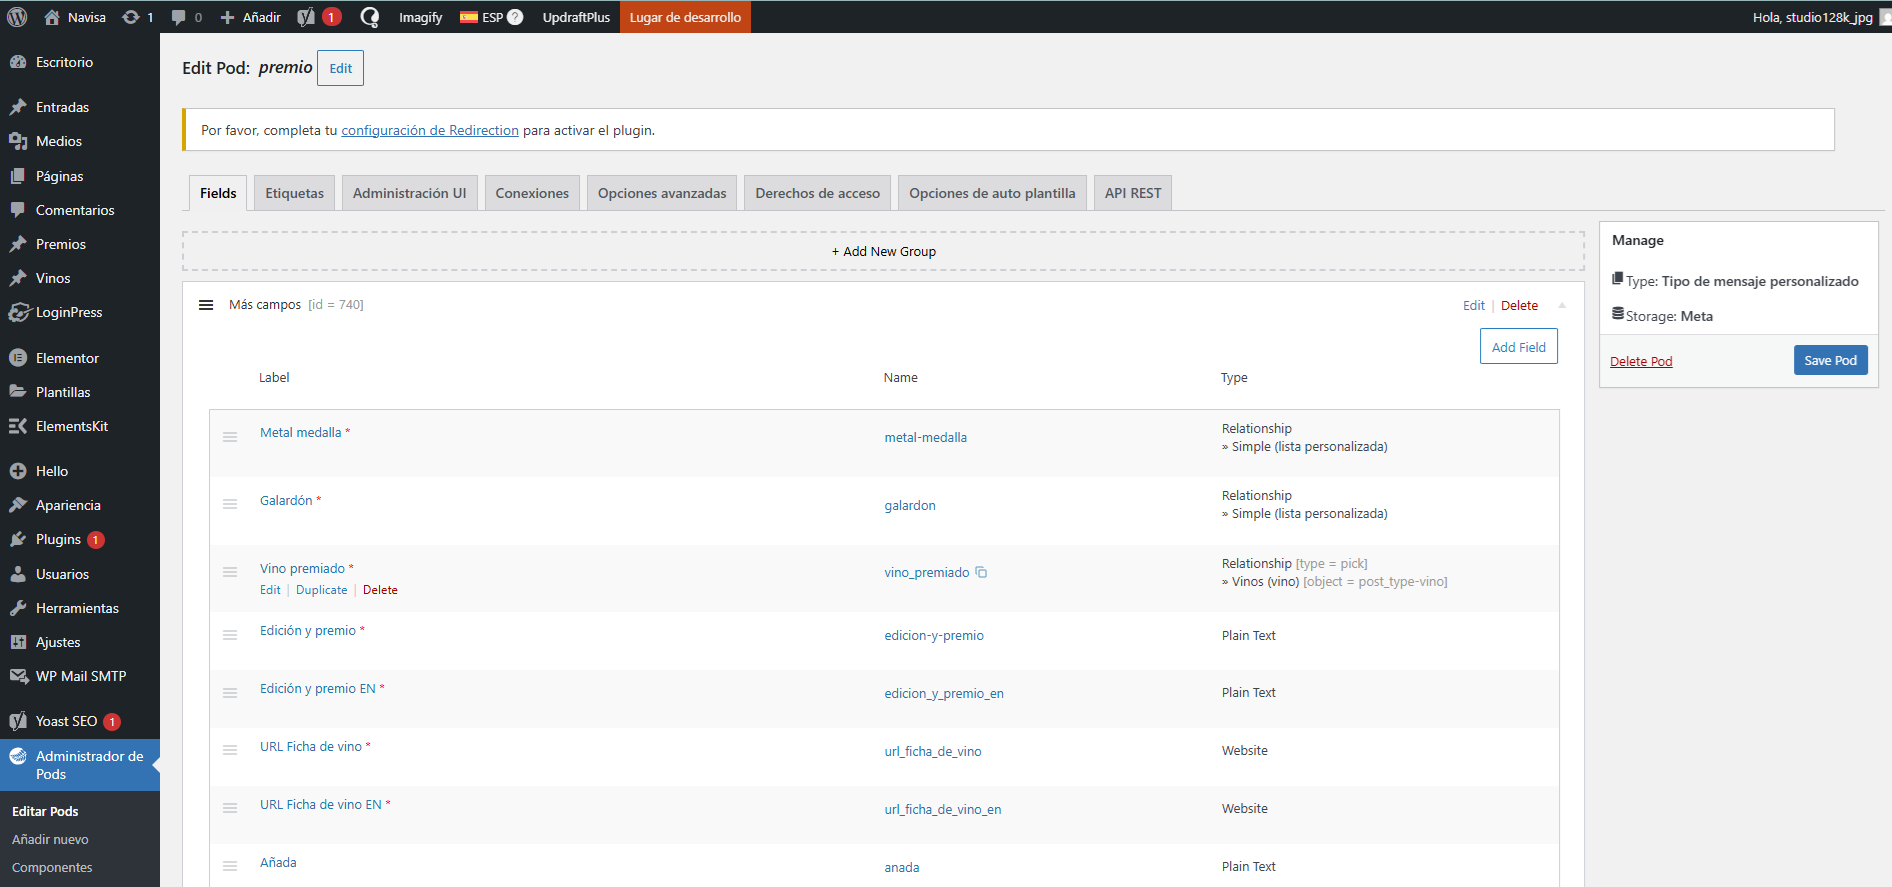Click the ESP language help icon
Viewport: 1892px width, 887px height.
pyautogui.click(x=515, y=17)
